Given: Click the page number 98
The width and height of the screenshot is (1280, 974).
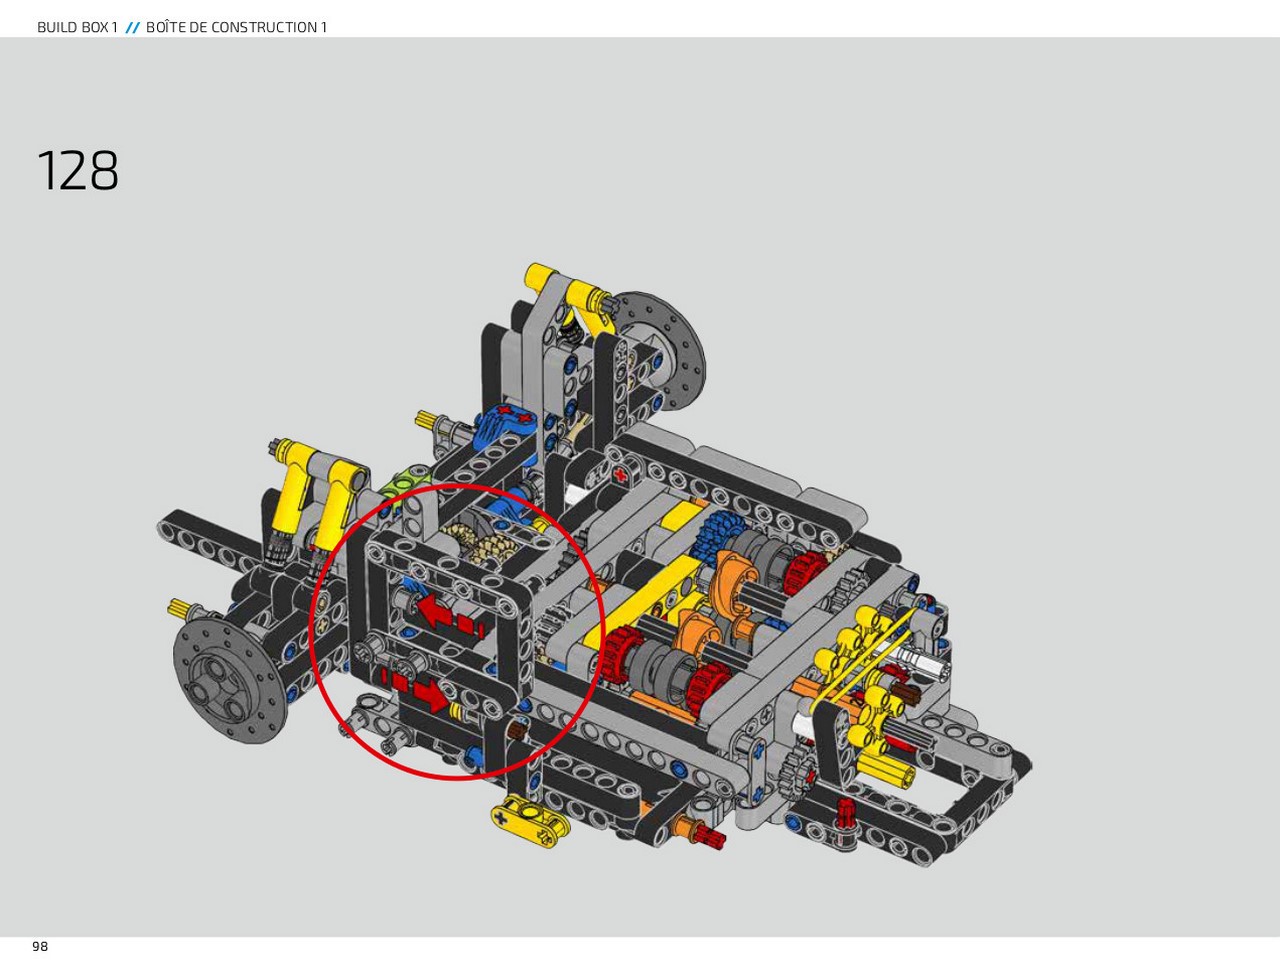Looking at the screenshot, I should click(x=40, y=946).
